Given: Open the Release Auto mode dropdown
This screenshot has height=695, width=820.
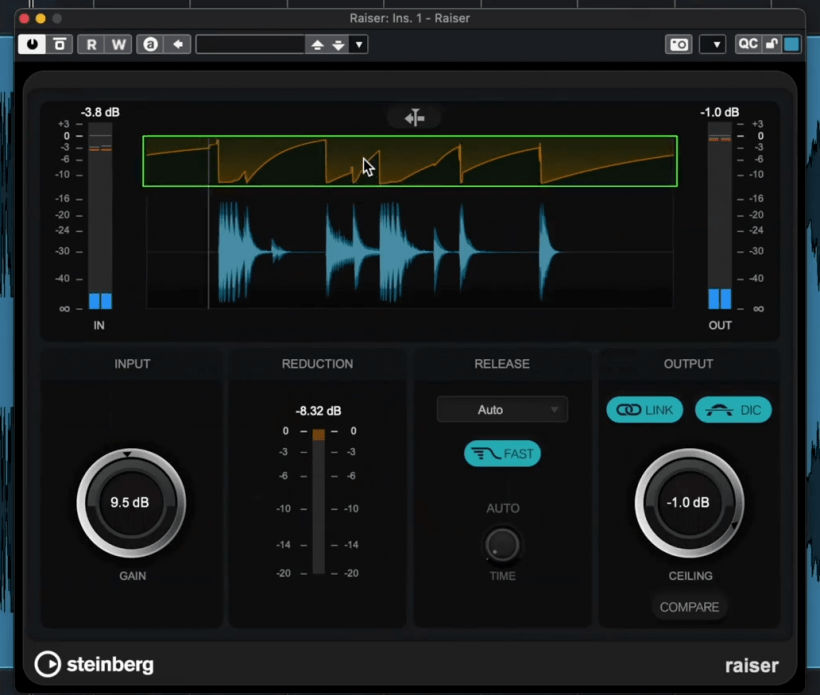Looking at the screenshot, I should pyautogui.click(x=502, y=409).
